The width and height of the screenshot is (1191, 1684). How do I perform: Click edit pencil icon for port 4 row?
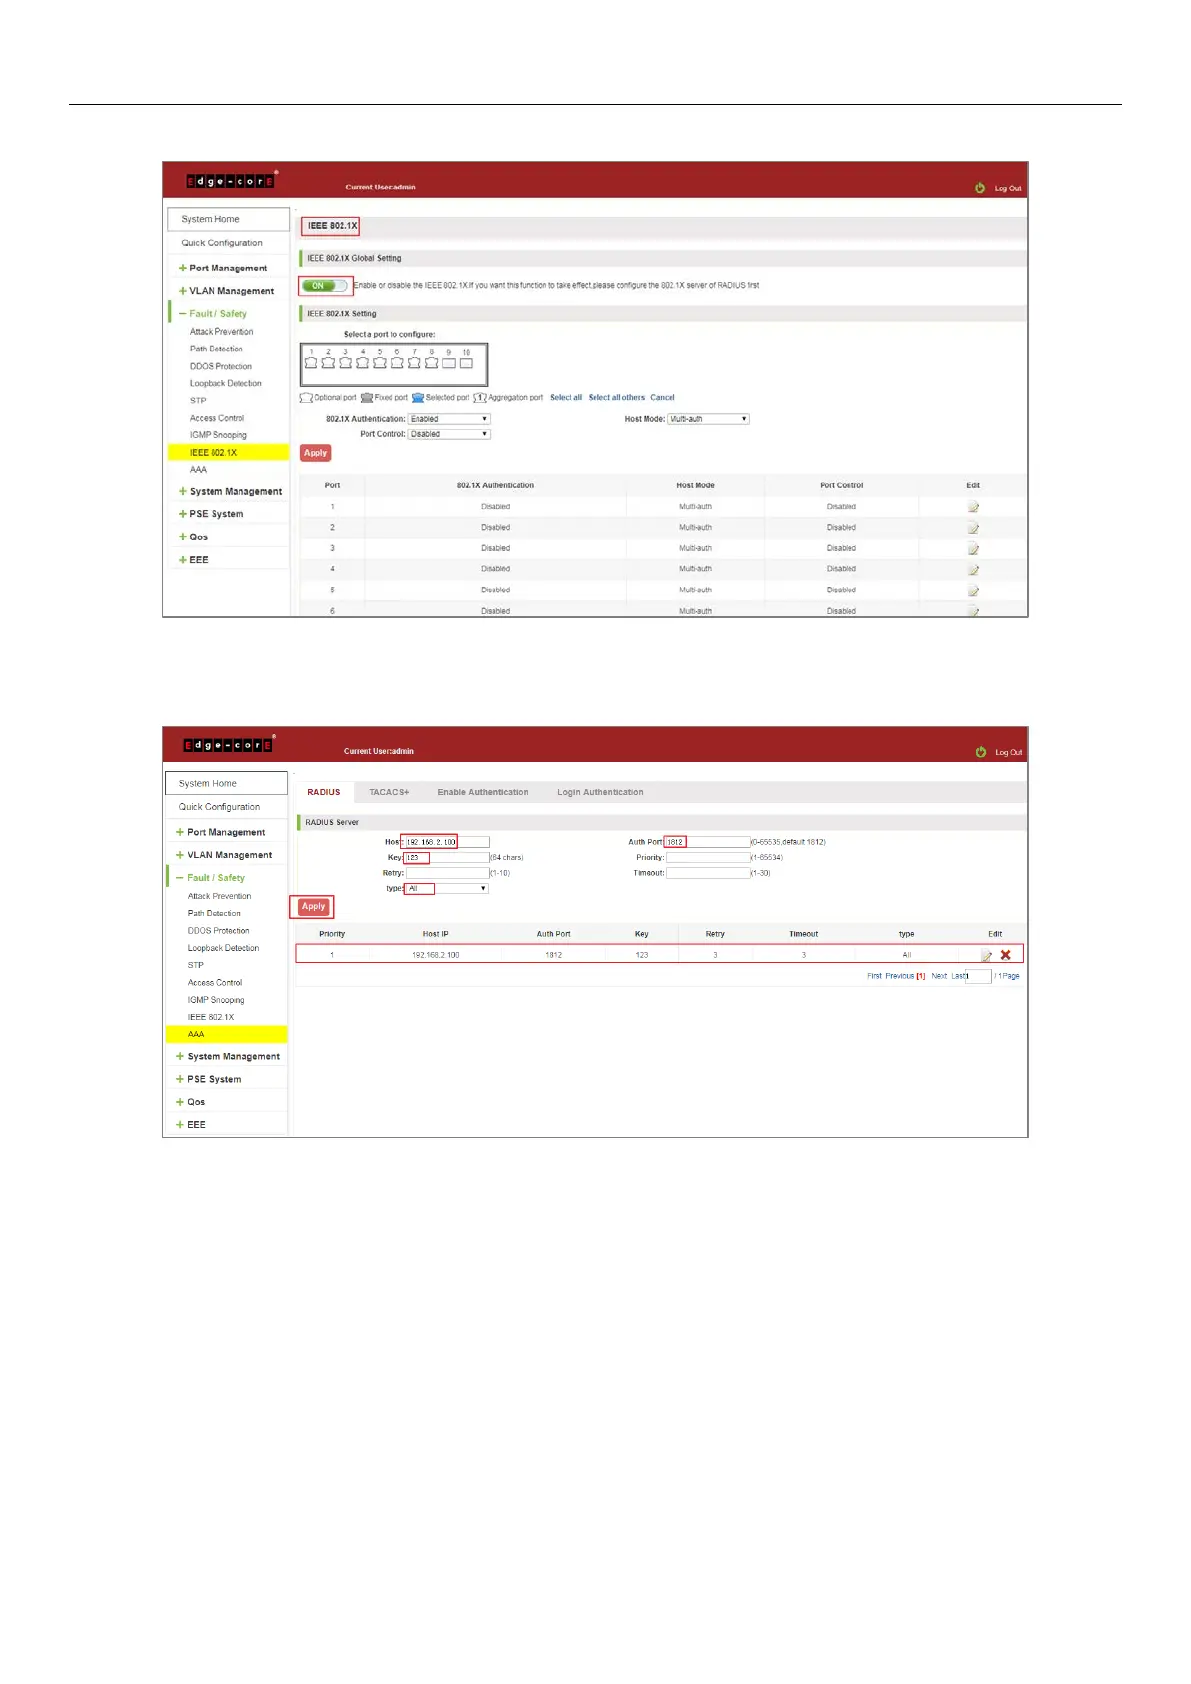[973, 570]
